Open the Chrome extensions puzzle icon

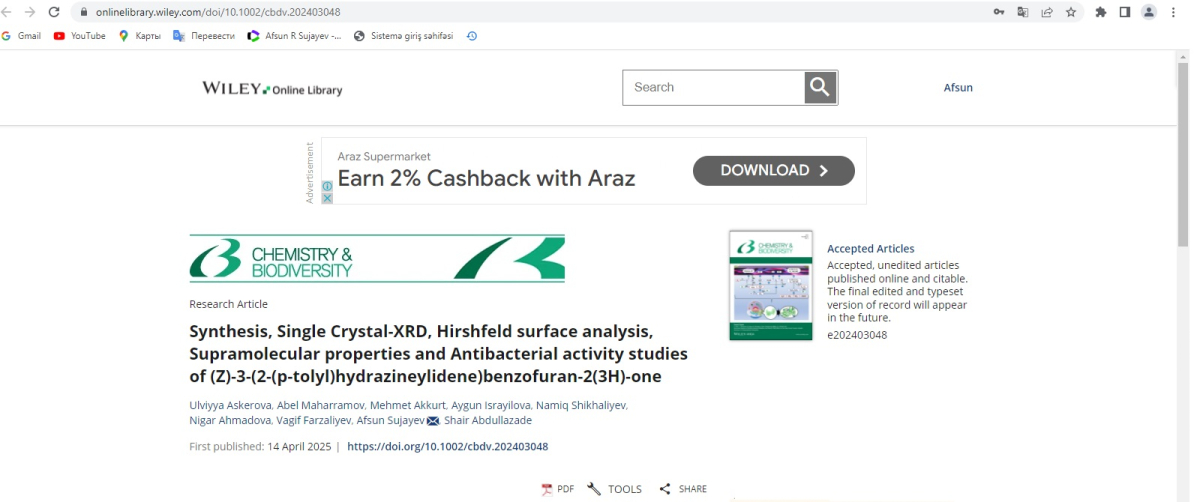tap(1101, 12)
